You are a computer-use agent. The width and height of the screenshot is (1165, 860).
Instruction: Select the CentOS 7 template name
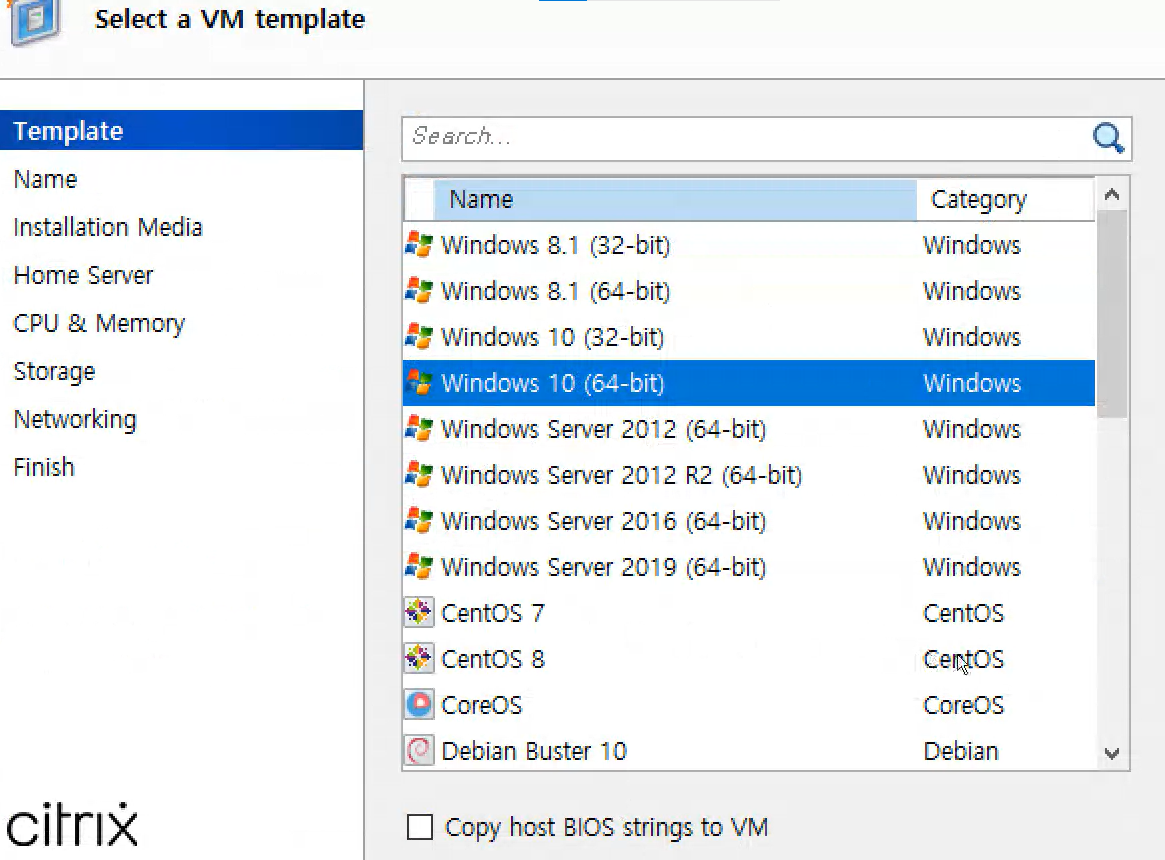click(493, 613)
